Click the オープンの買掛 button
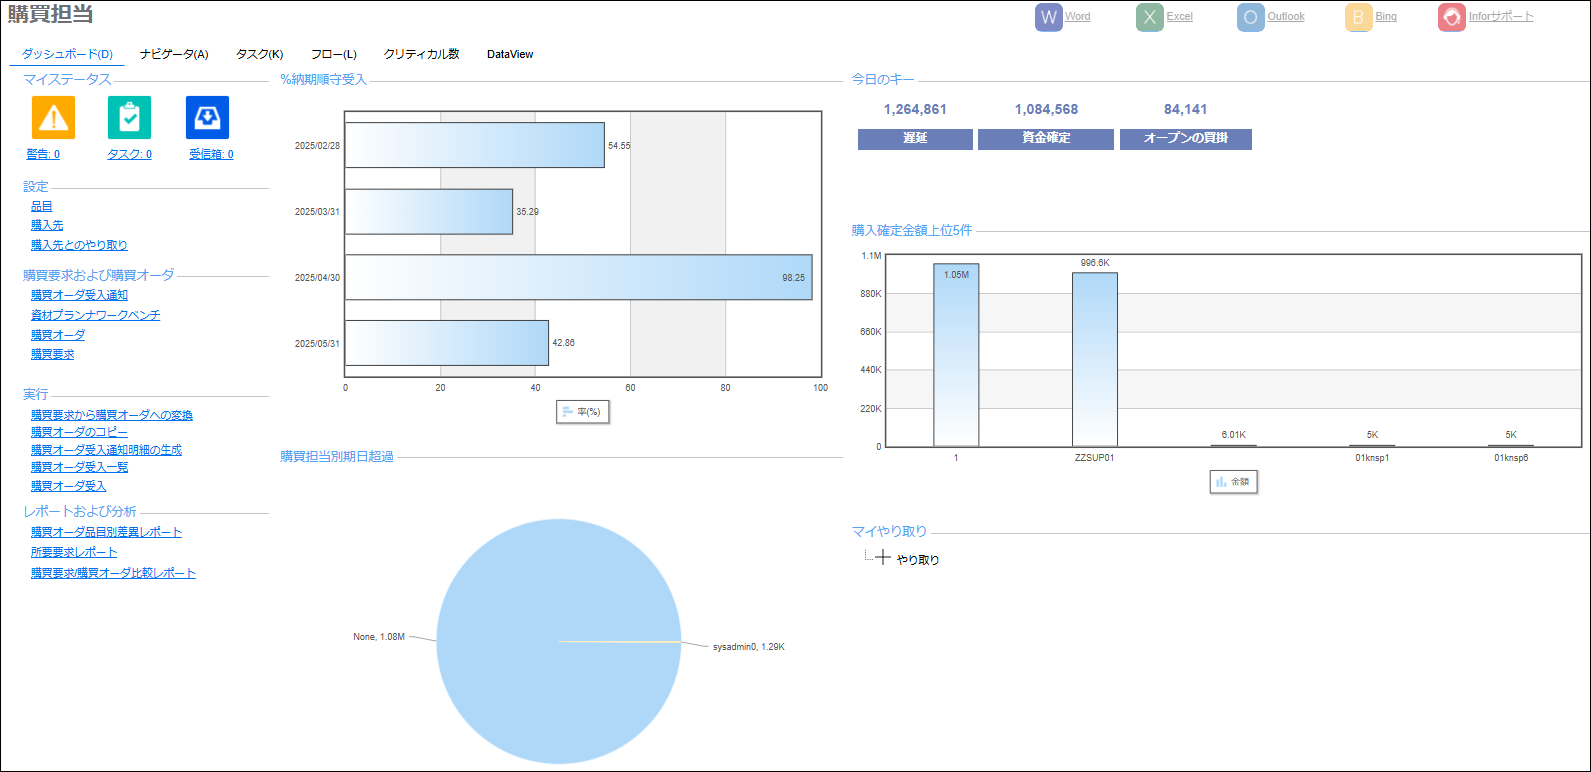Viewport: 1591px width, 772px height. coord(1185,139)
